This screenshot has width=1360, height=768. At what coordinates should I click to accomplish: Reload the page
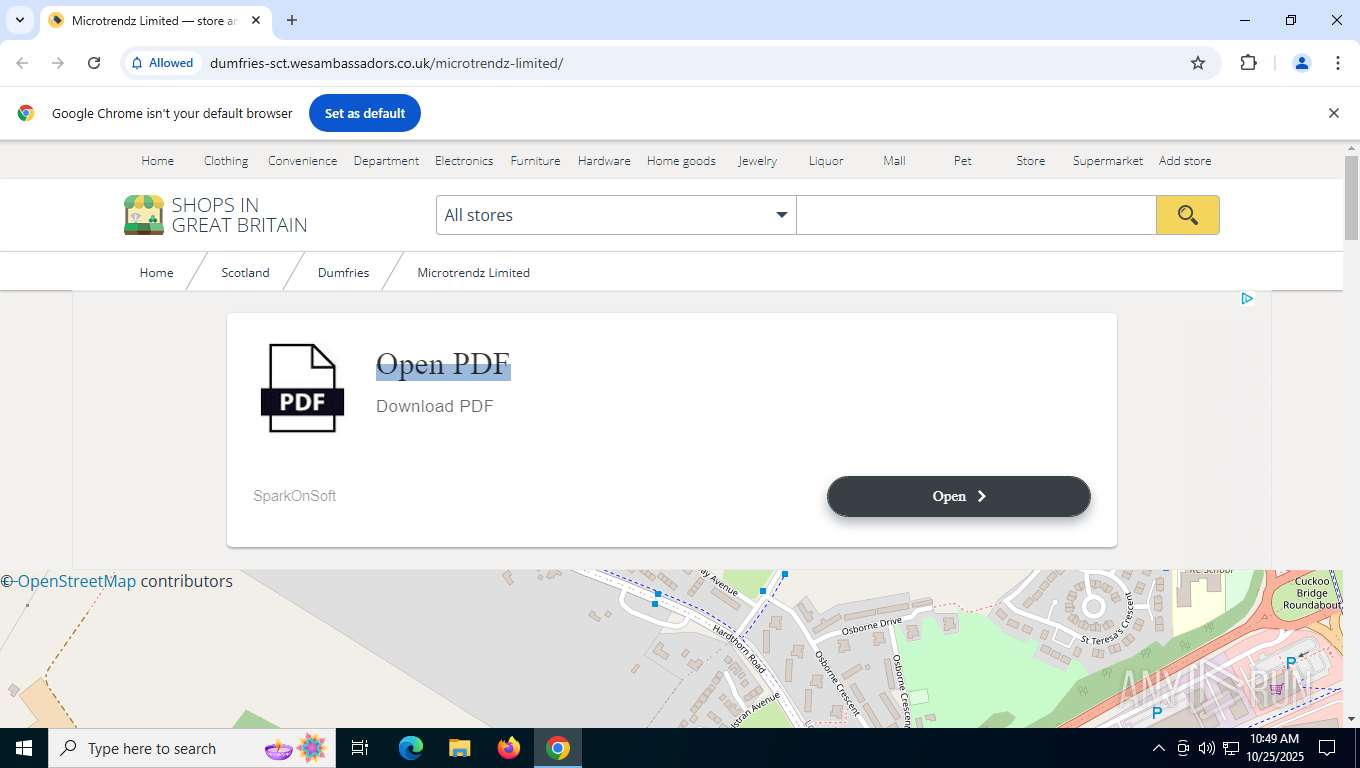point(94,63)
